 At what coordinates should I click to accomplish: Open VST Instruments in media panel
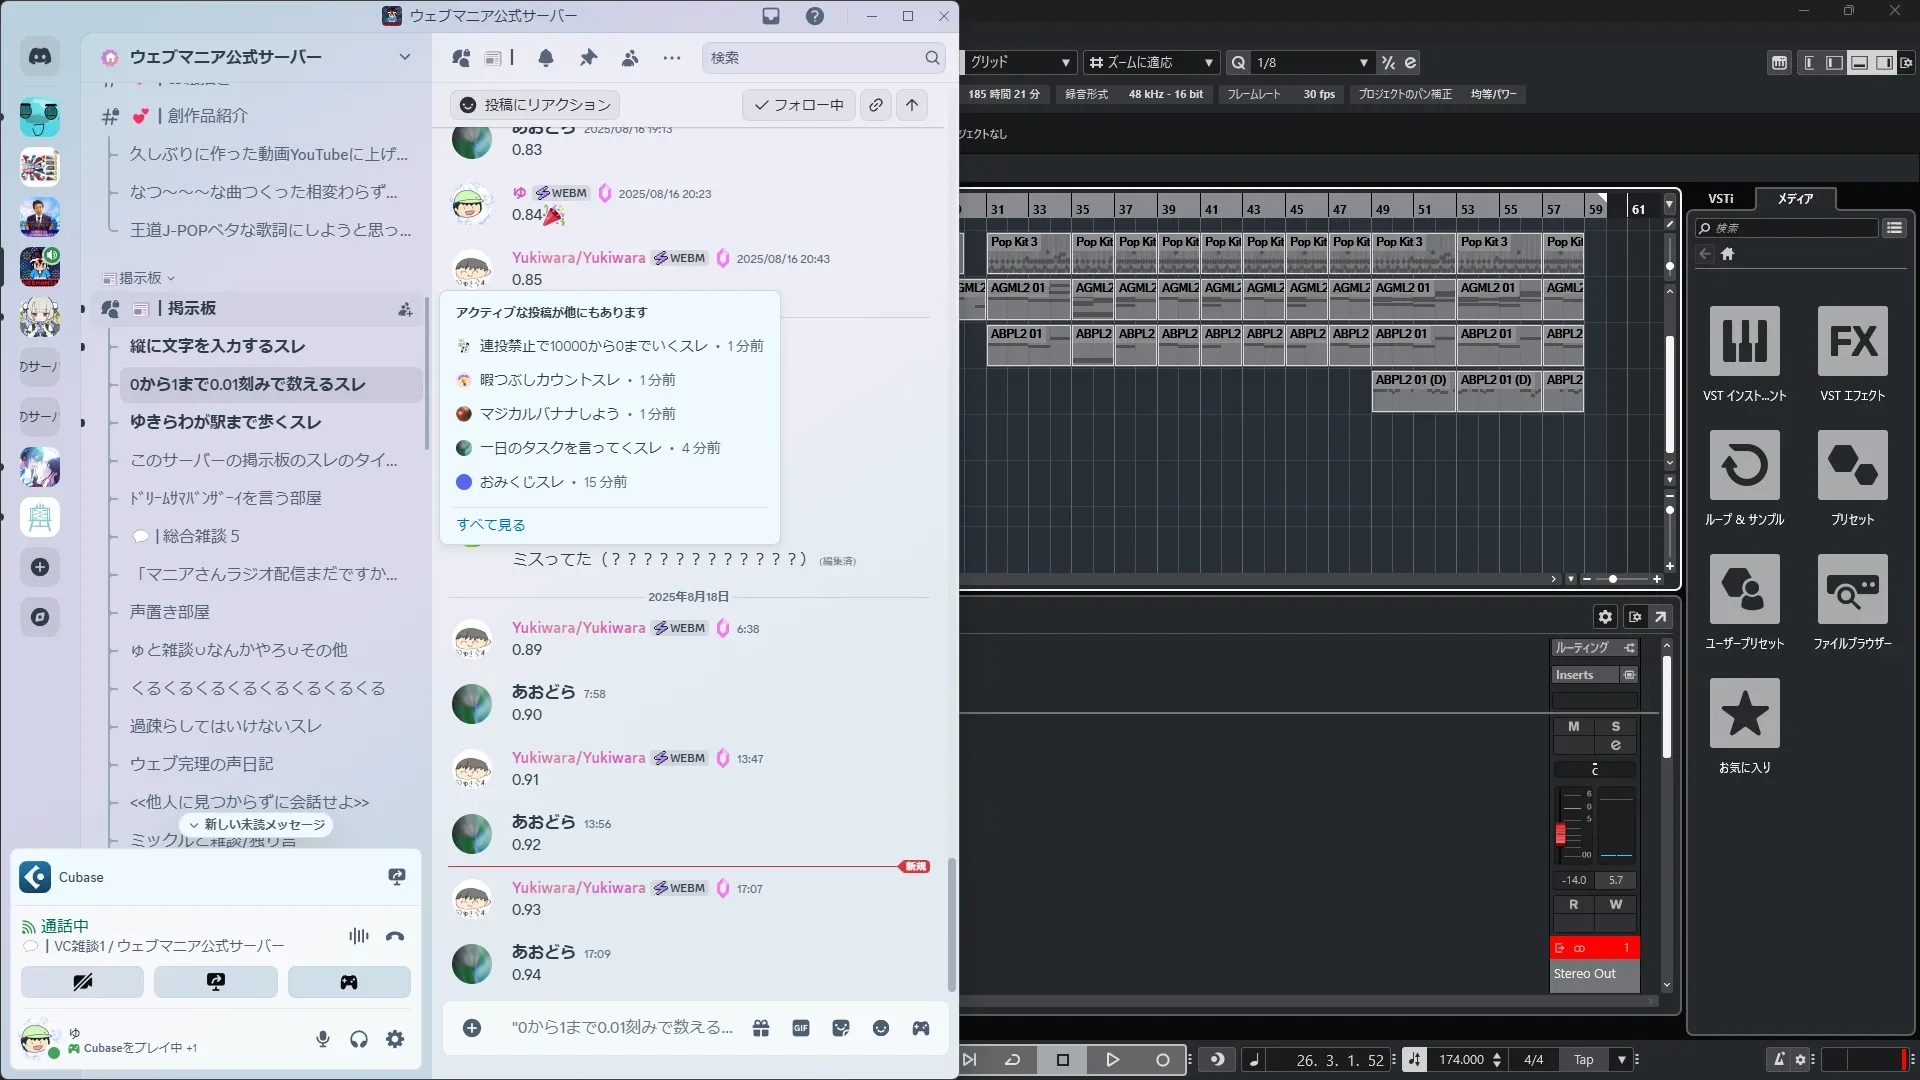coord(1744,342)
